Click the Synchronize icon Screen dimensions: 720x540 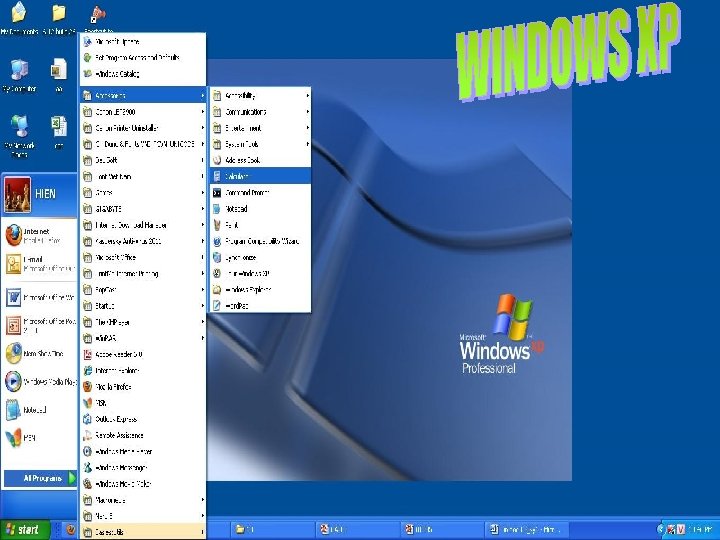(217, 258)
